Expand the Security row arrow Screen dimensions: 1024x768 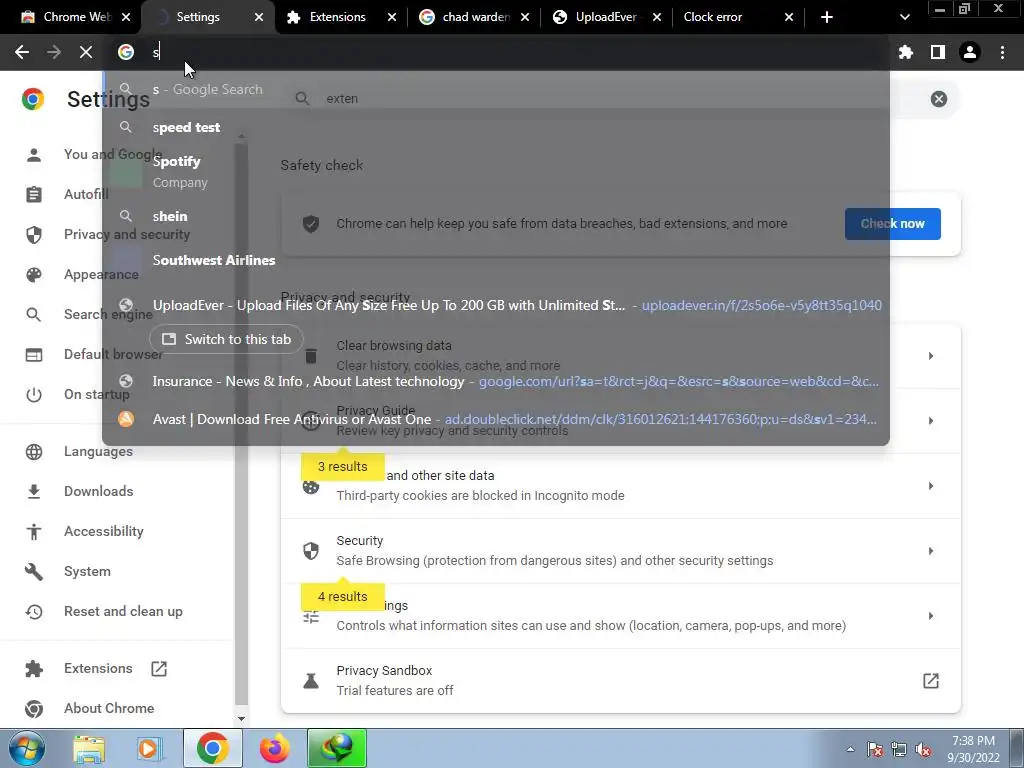coord(931,551)
